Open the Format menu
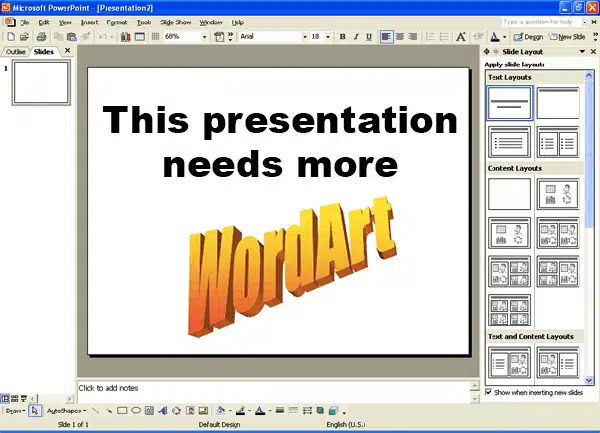Image resolution: width=600 pixels, height=433 pixels. click(117, 23)
